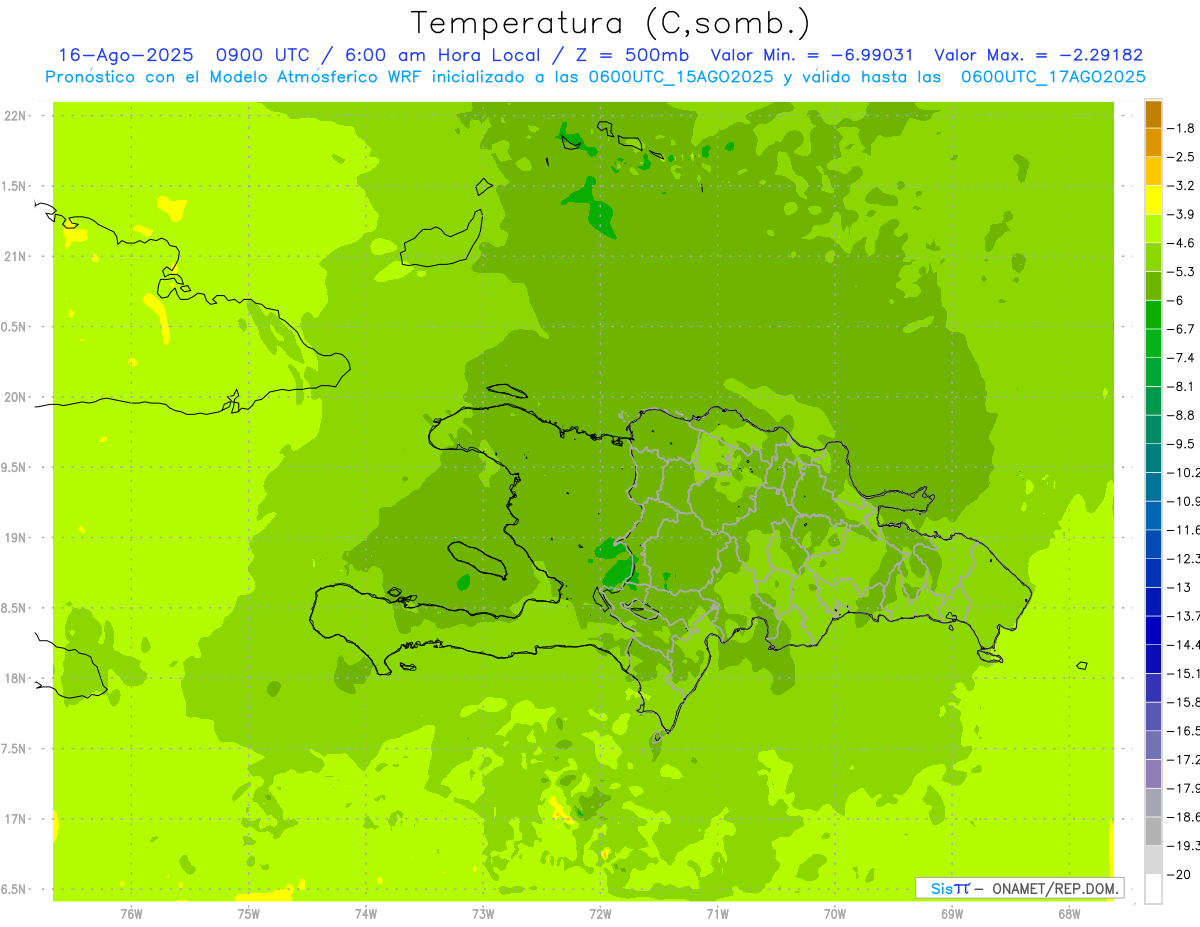Click the -9.5 colorbar value
Screen dimensions: 1200x927
click(x=1181, y=444)
